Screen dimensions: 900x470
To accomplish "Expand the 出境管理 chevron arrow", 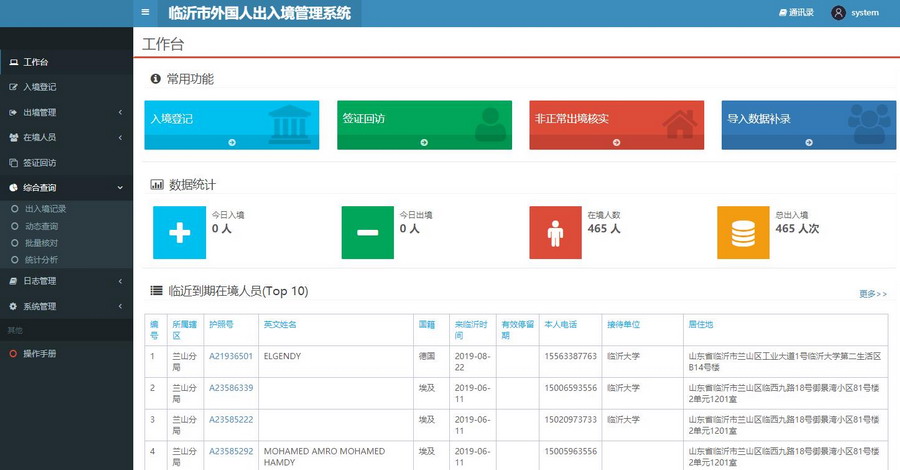I will (x=120, y=112).
